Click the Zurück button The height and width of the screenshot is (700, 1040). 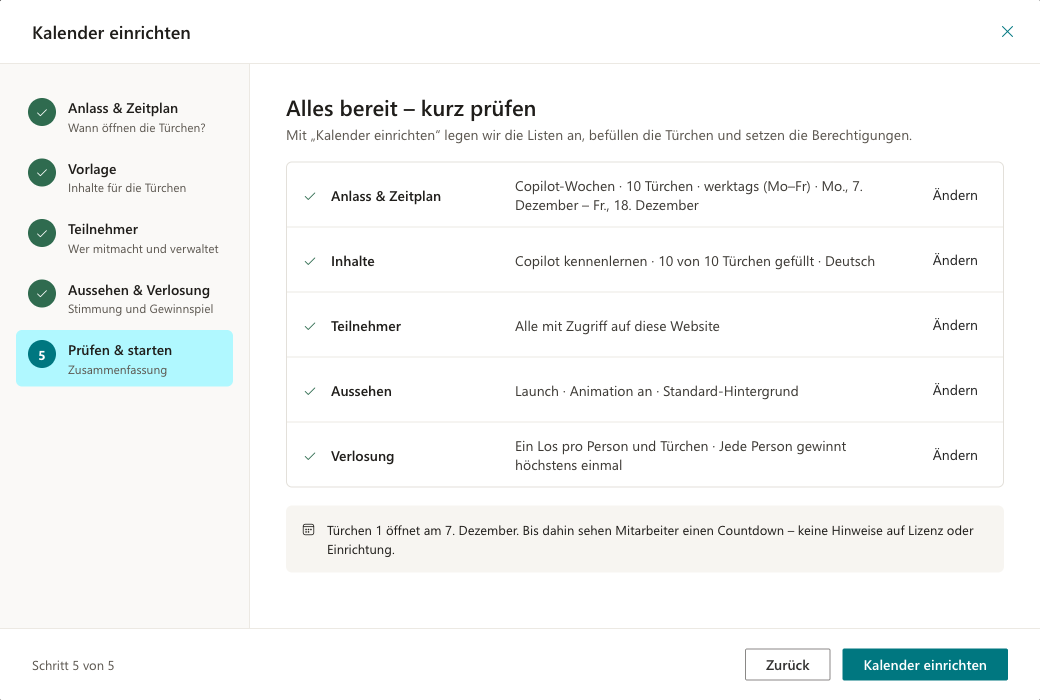tap(787, 665)
